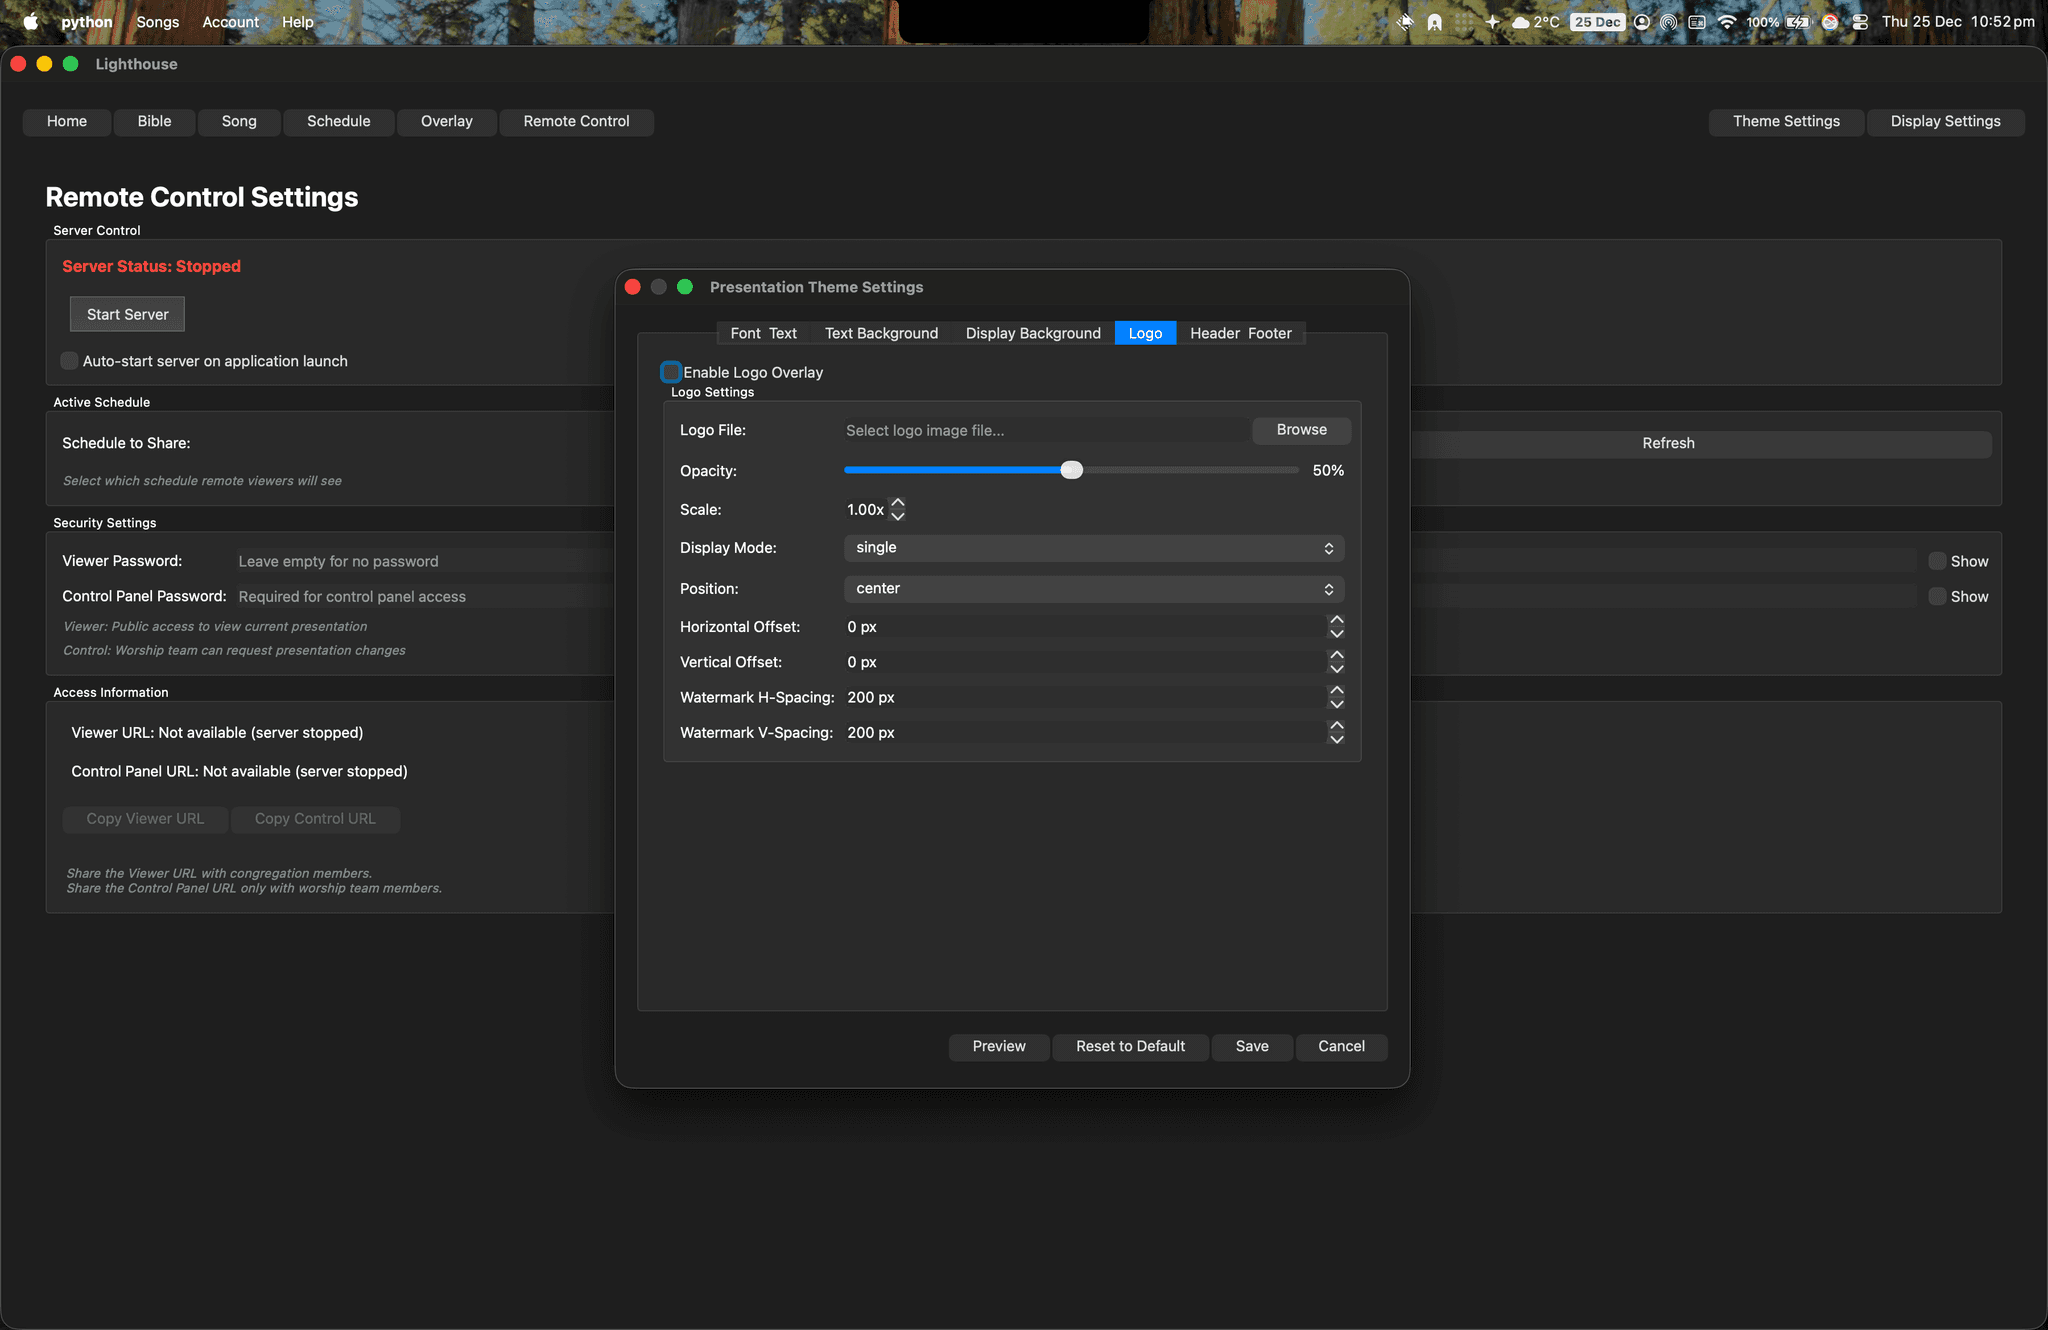Enable Logo Overlay checkbox

click(x=671, y=372)
